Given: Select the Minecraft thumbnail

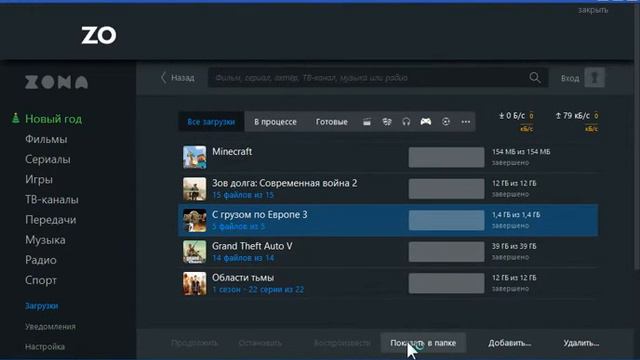Looking at the screenshot, I should pos(194,157).
